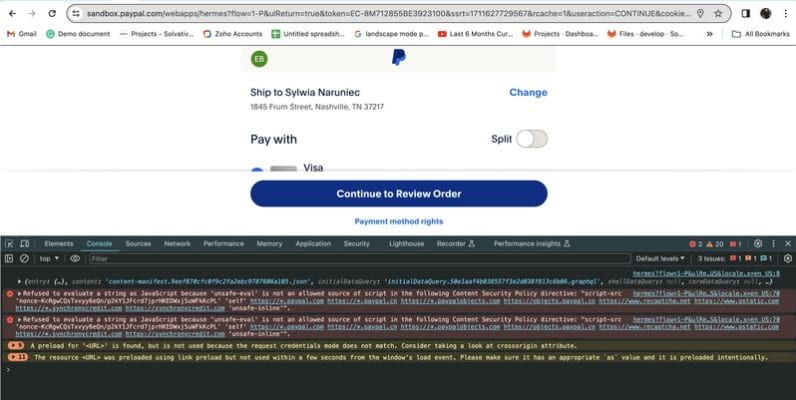This screenshot has height=400, width=796.
Task: Go forward with the browser forward arrow
Action: 32,14
